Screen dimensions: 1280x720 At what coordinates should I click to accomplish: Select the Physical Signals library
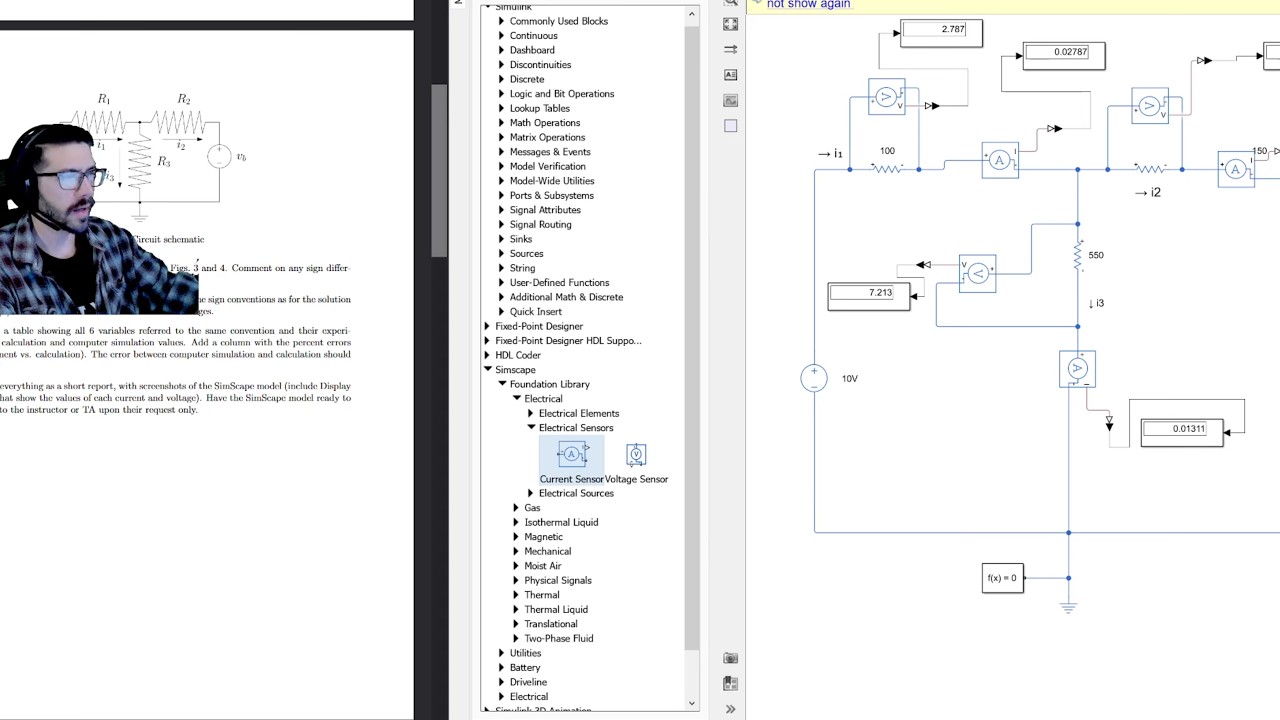(558, 580)
